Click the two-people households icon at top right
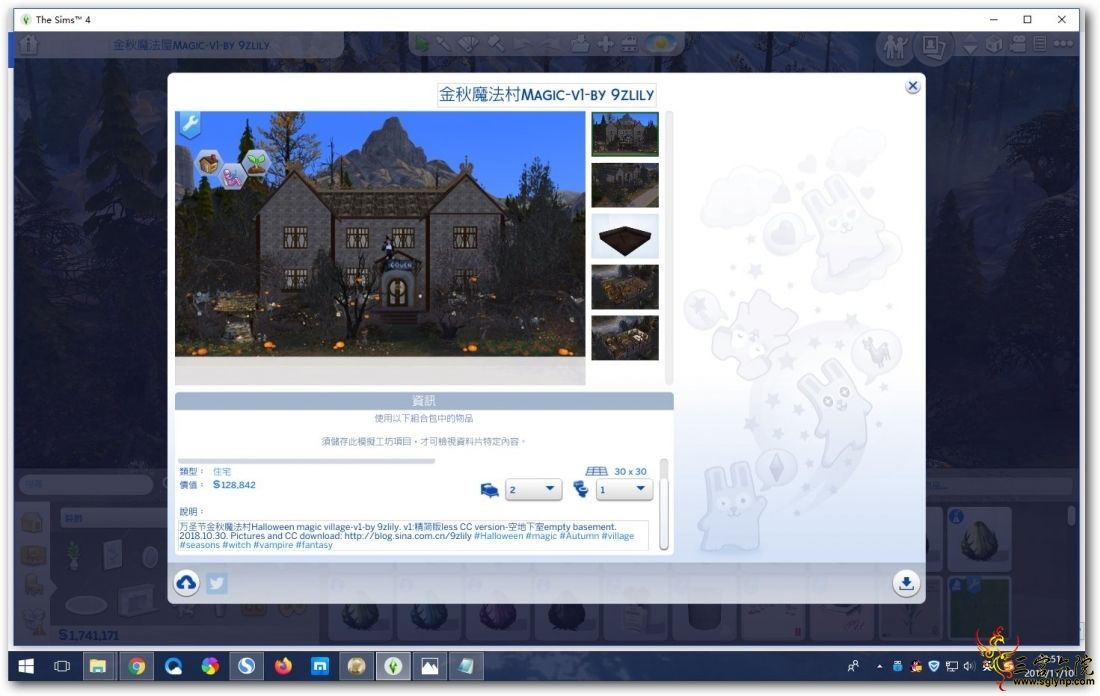The width and height of the screenshot is (1100, 696). (894, 46)
